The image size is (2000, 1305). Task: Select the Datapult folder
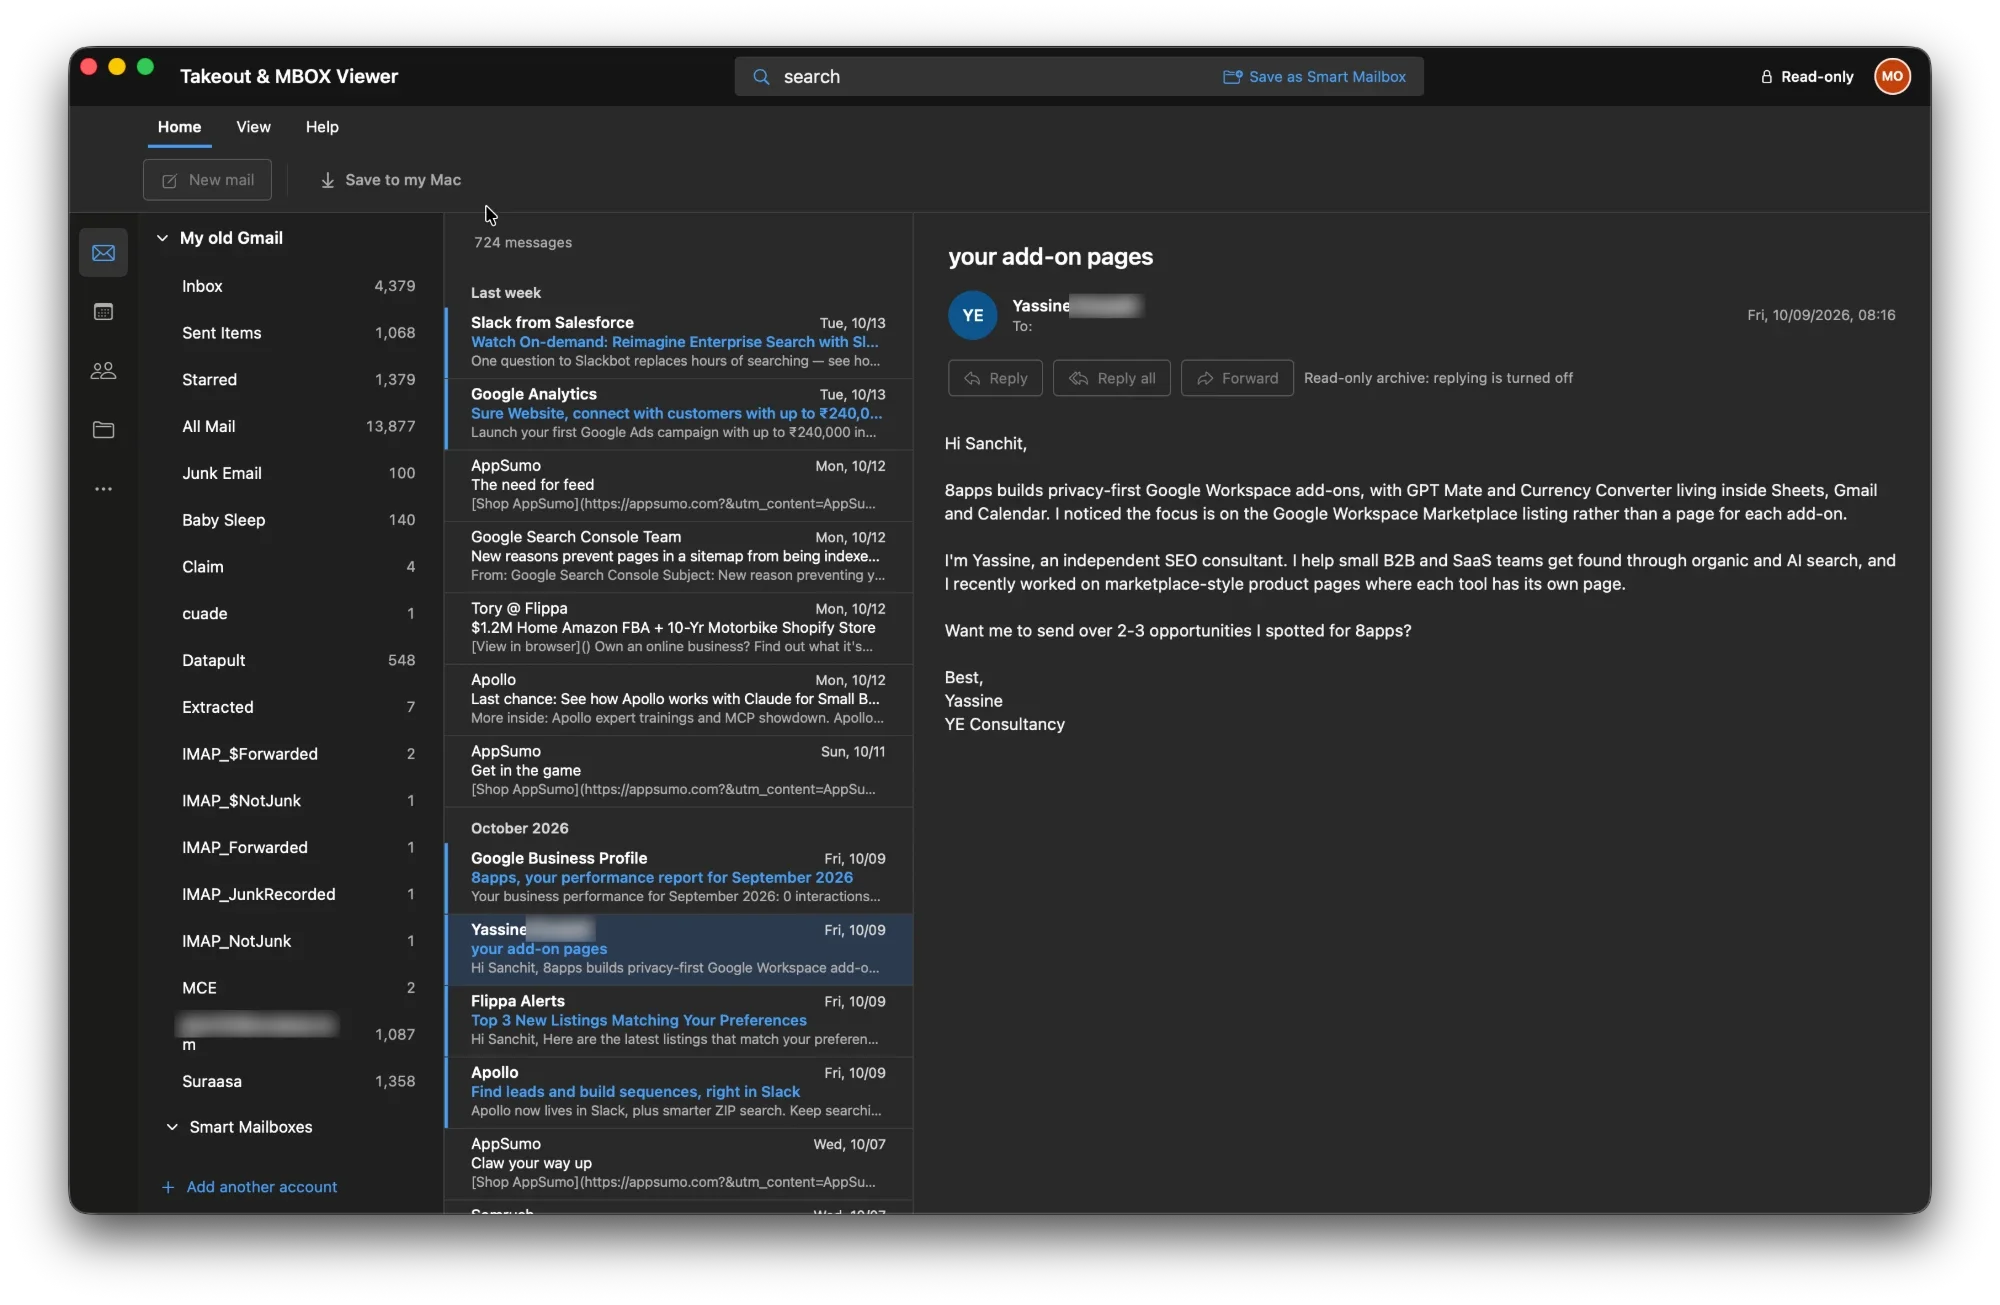(297, 660)
